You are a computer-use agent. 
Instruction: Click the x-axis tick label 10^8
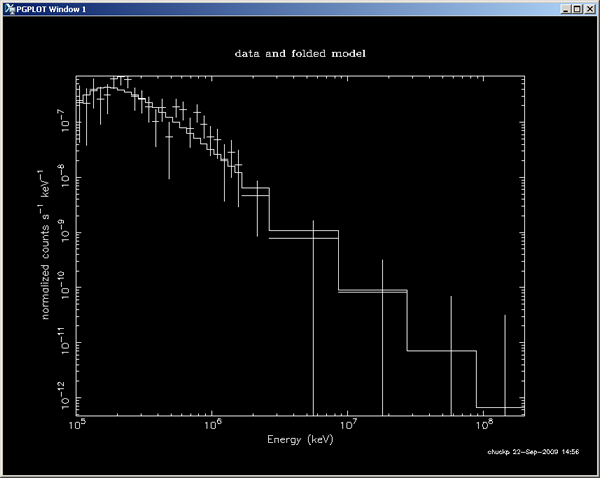(484, 424)
